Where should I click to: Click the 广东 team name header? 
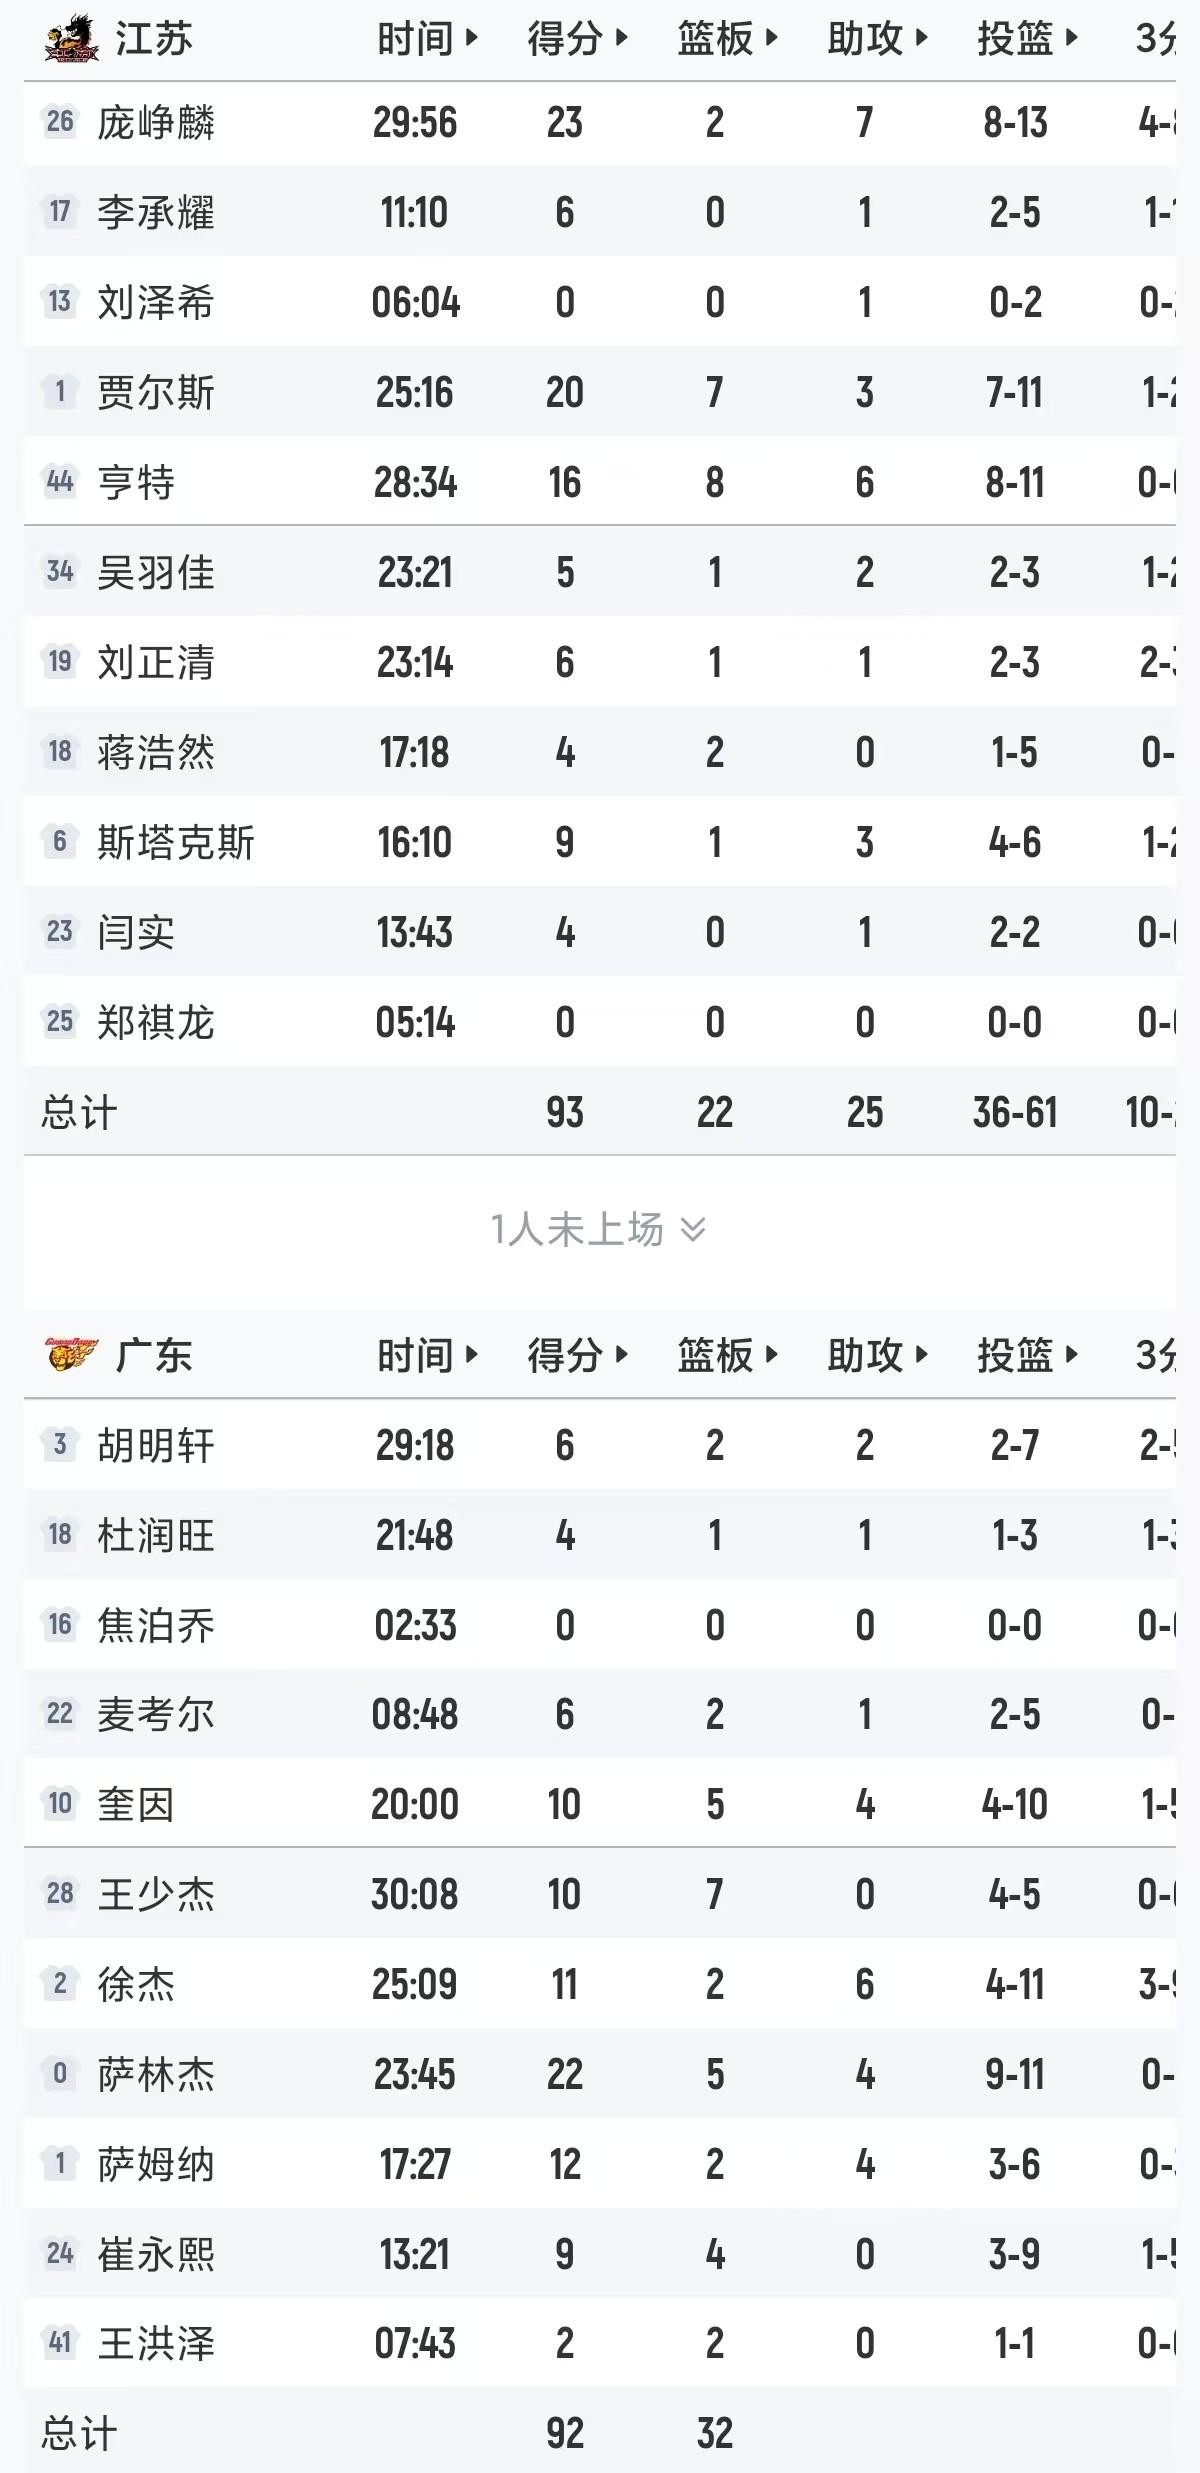point(153,1356)
